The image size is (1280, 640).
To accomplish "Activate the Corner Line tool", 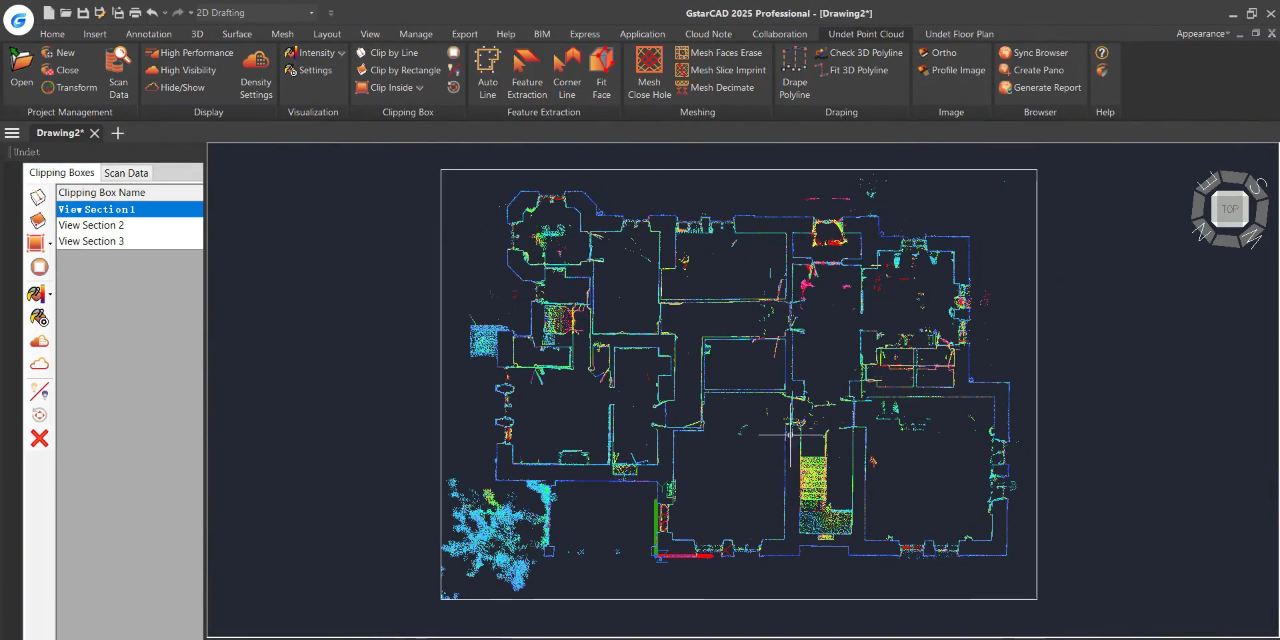I will 567,74.
